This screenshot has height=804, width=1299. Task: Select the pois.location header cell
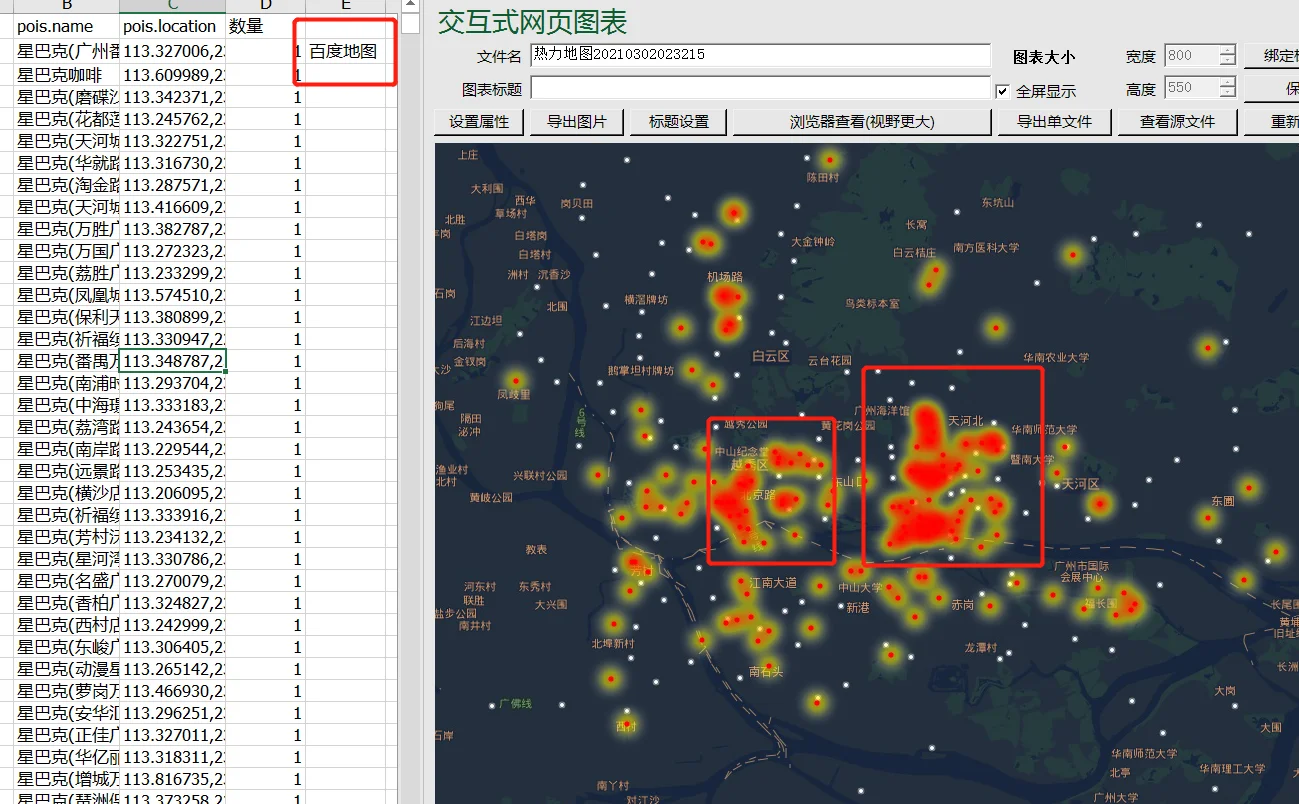click(x=172, y=26)
